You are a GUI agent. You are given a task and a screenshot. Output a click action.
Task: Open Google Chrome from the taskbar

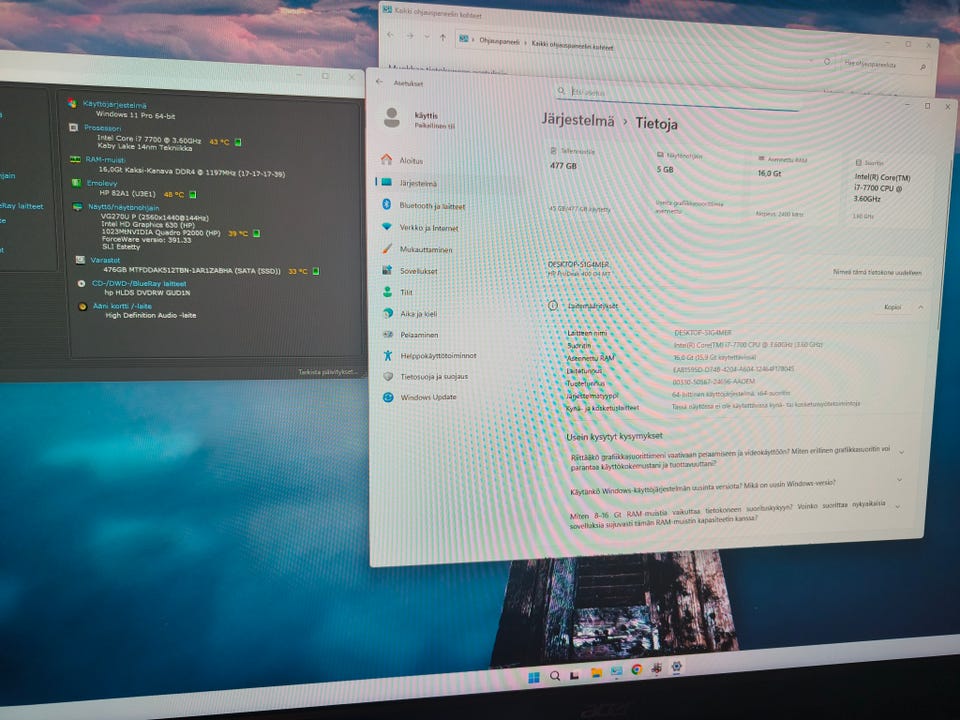coord(637,670)
